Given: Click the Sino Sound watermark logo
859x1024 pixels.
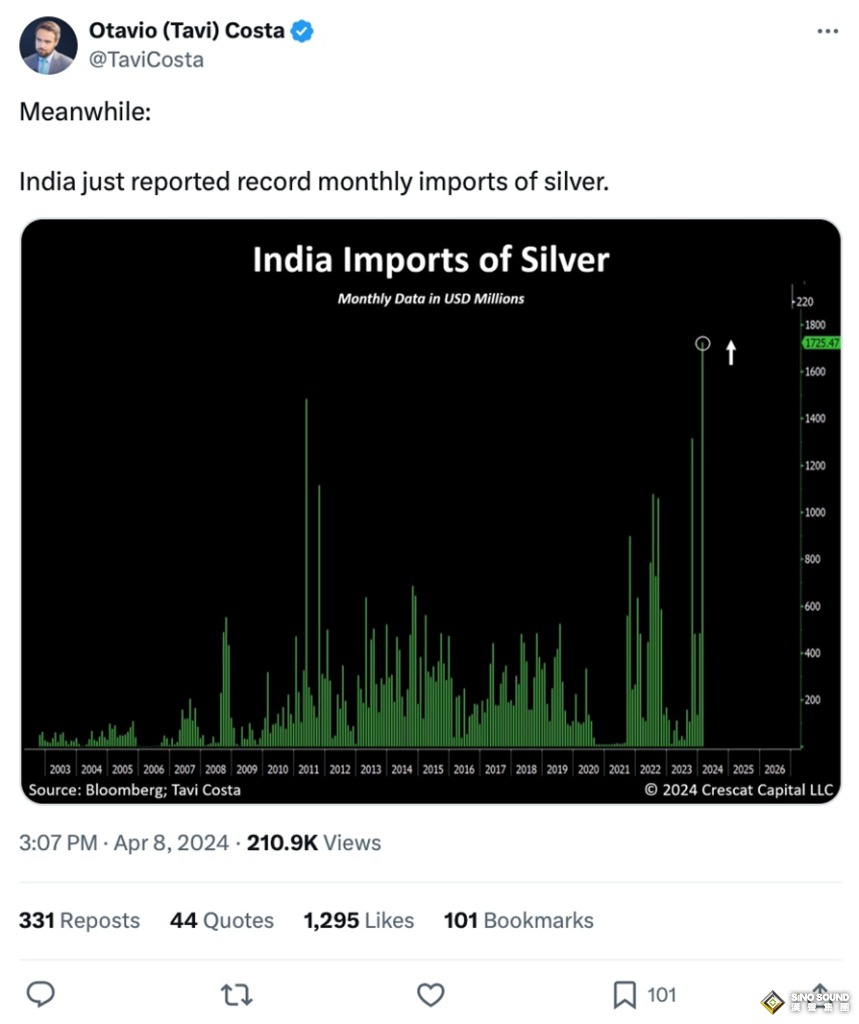Looking at the screenshot, I should point(806,1001).
